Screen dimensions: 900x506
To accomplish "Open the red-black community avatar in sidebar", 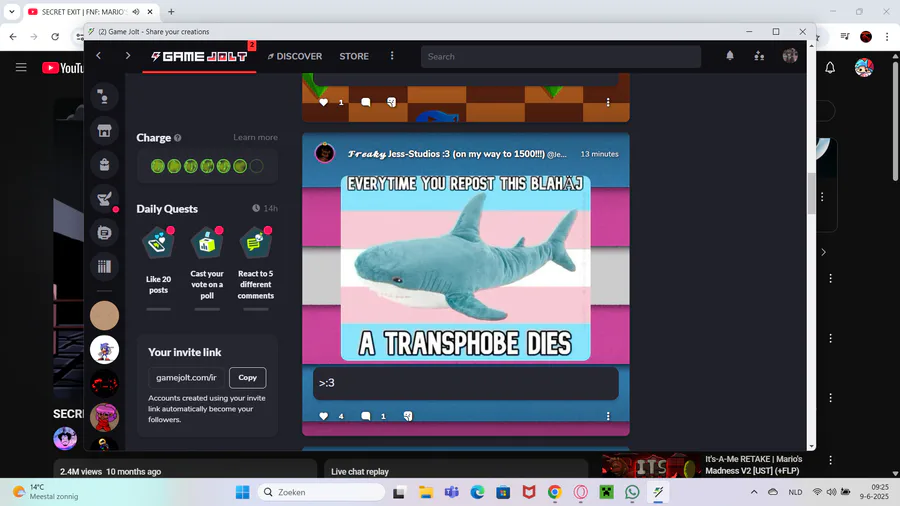I will (104, 383).
